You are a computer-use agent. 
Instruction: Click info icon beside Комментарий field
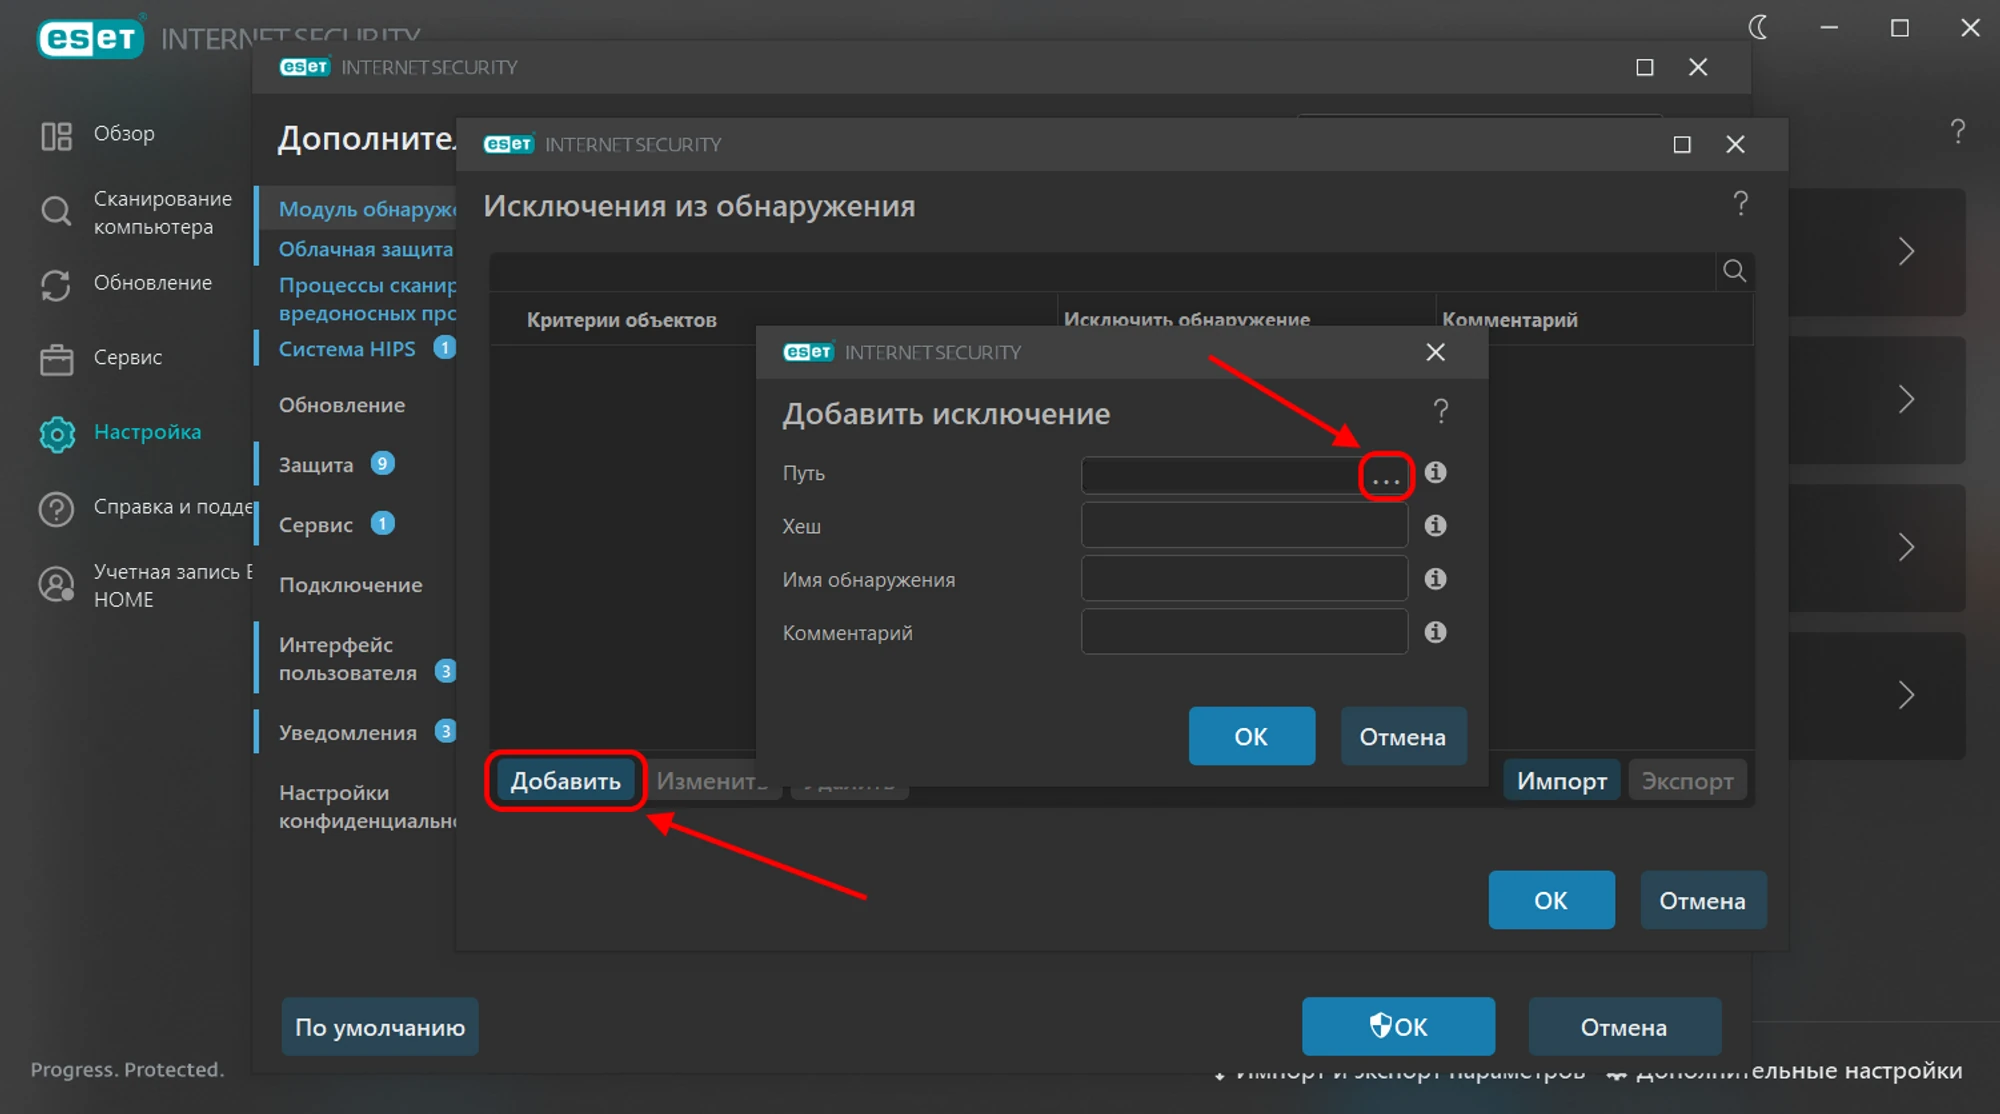pos(1435,632)
